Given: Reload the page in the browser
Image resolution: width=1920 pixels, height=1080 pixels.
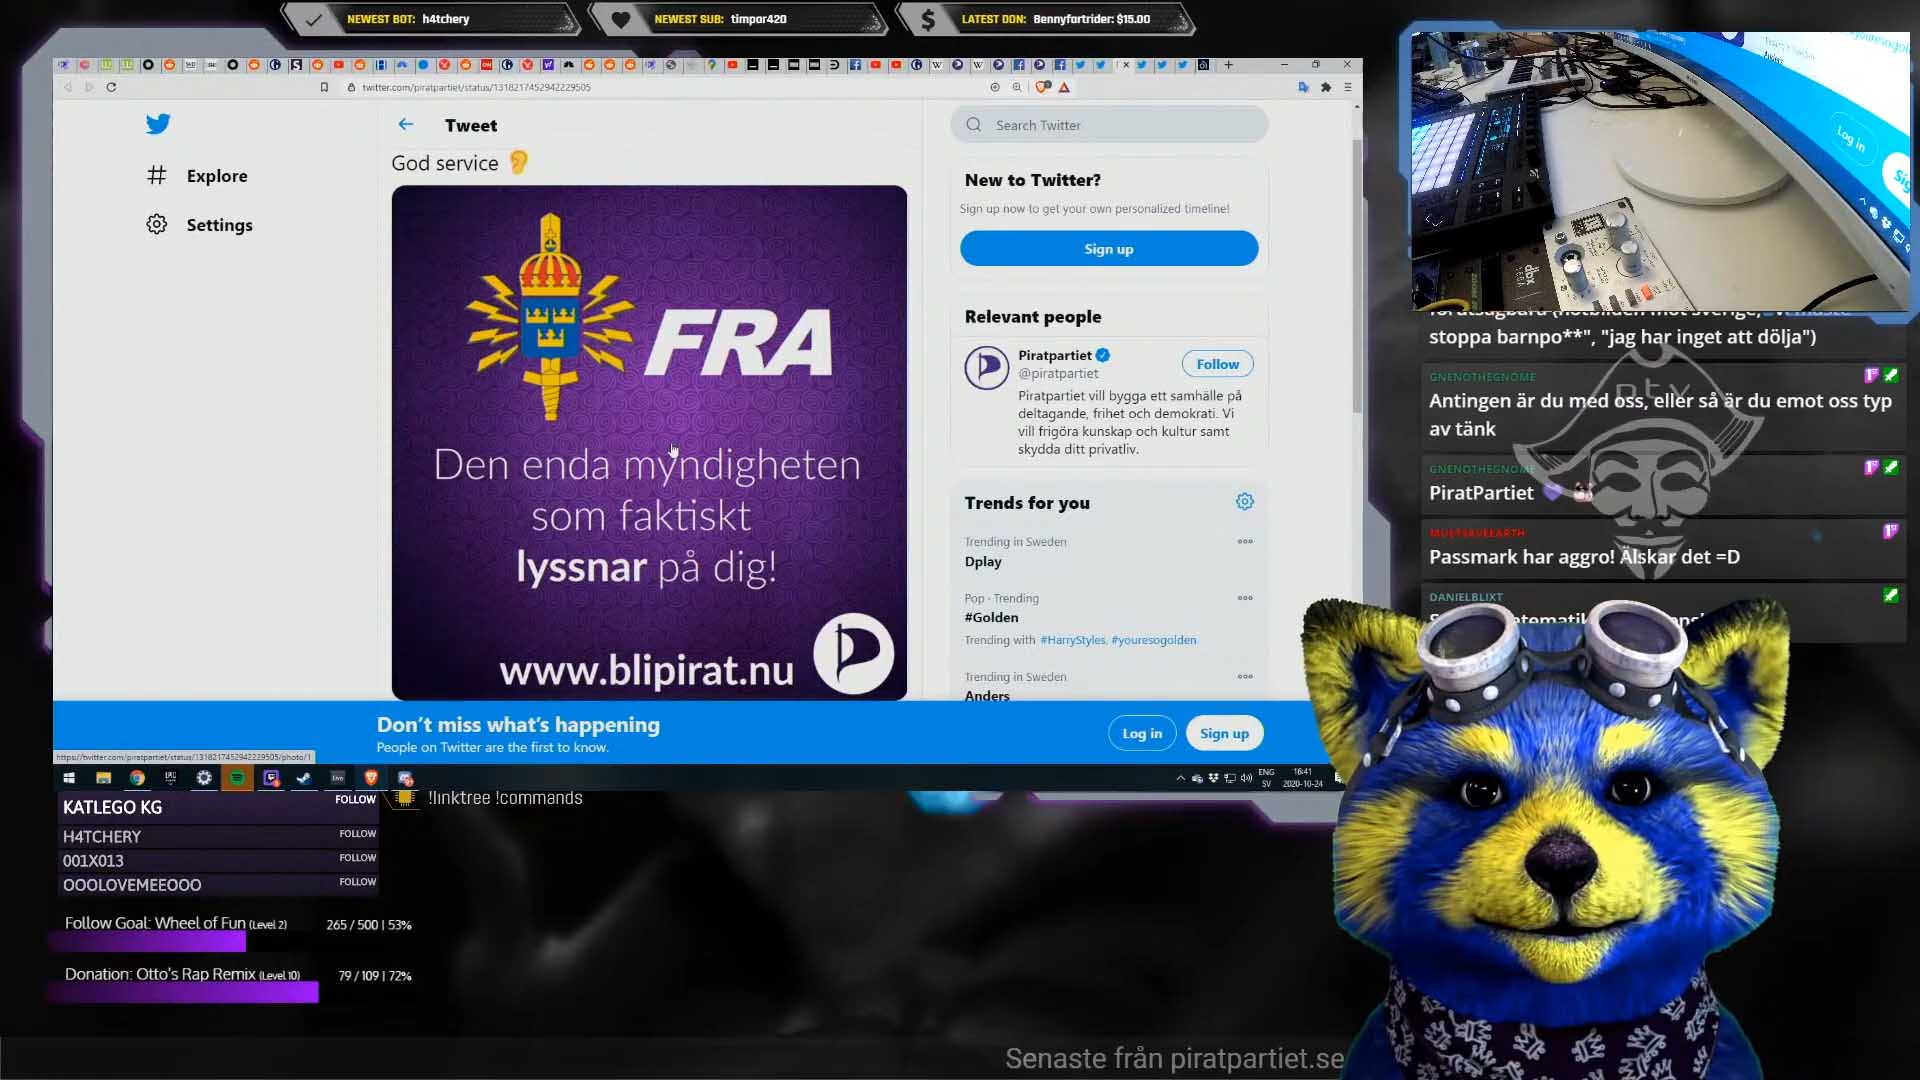Looking at the screenshot, I should [x=111, y=88].
